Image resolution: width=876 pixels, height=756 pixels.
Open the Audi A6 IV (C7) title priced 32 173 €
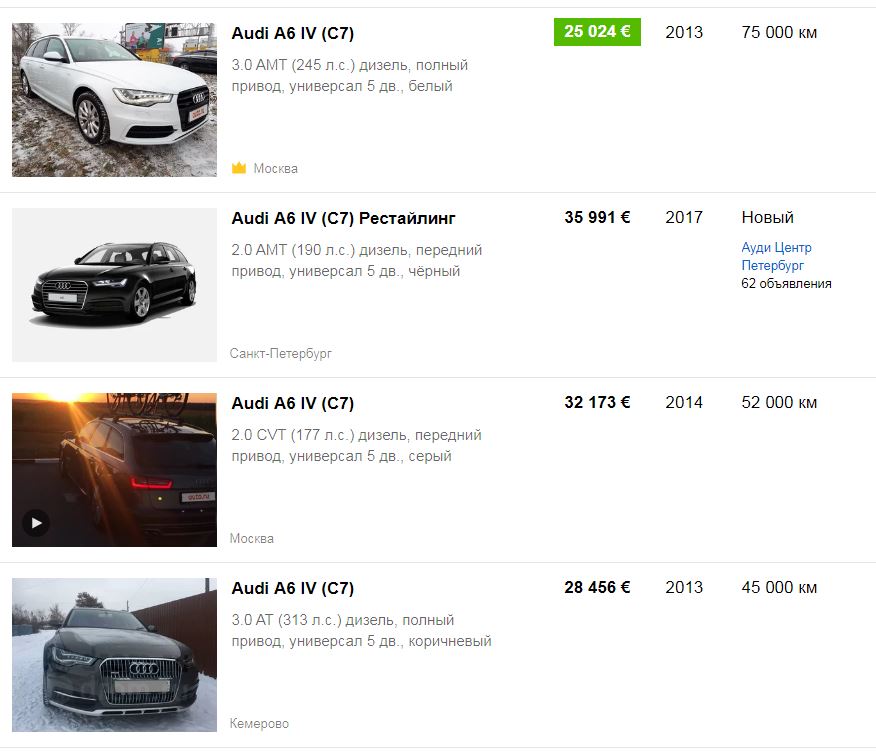pos(293,403)
